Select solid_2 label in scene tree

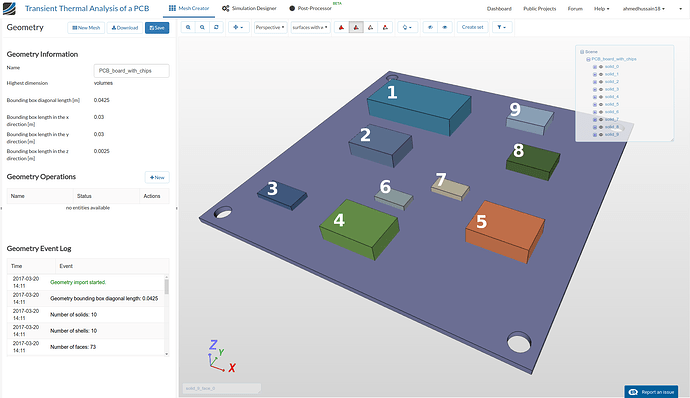tap(612, 82)
